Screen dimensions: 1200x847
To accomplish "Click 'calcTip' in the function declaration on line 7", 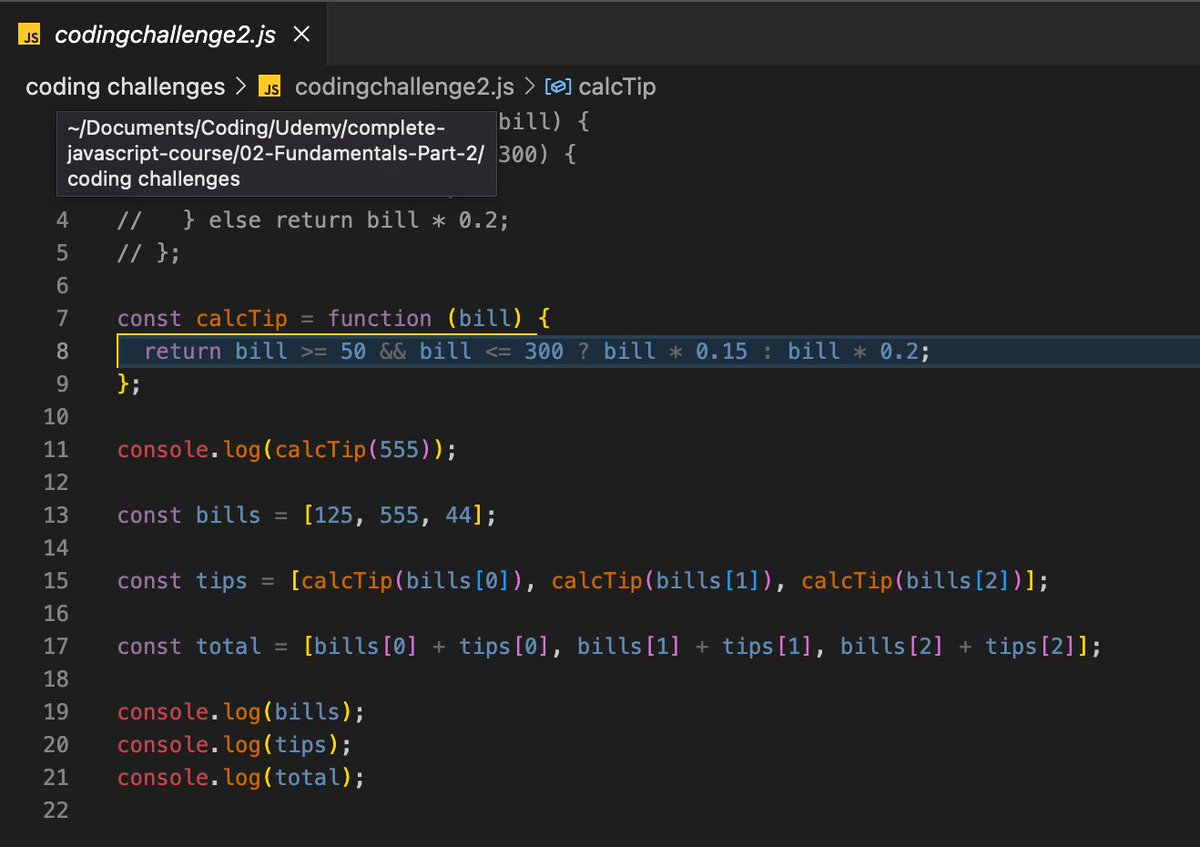I will click(x=242, y=319).
